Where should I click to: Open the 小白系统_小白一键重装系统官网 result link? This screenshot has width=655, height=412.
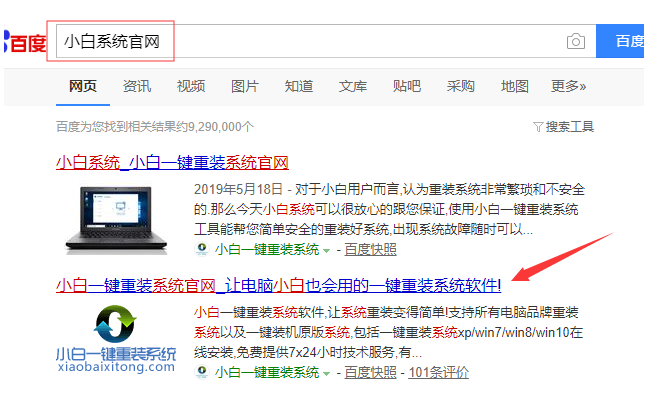172,163
